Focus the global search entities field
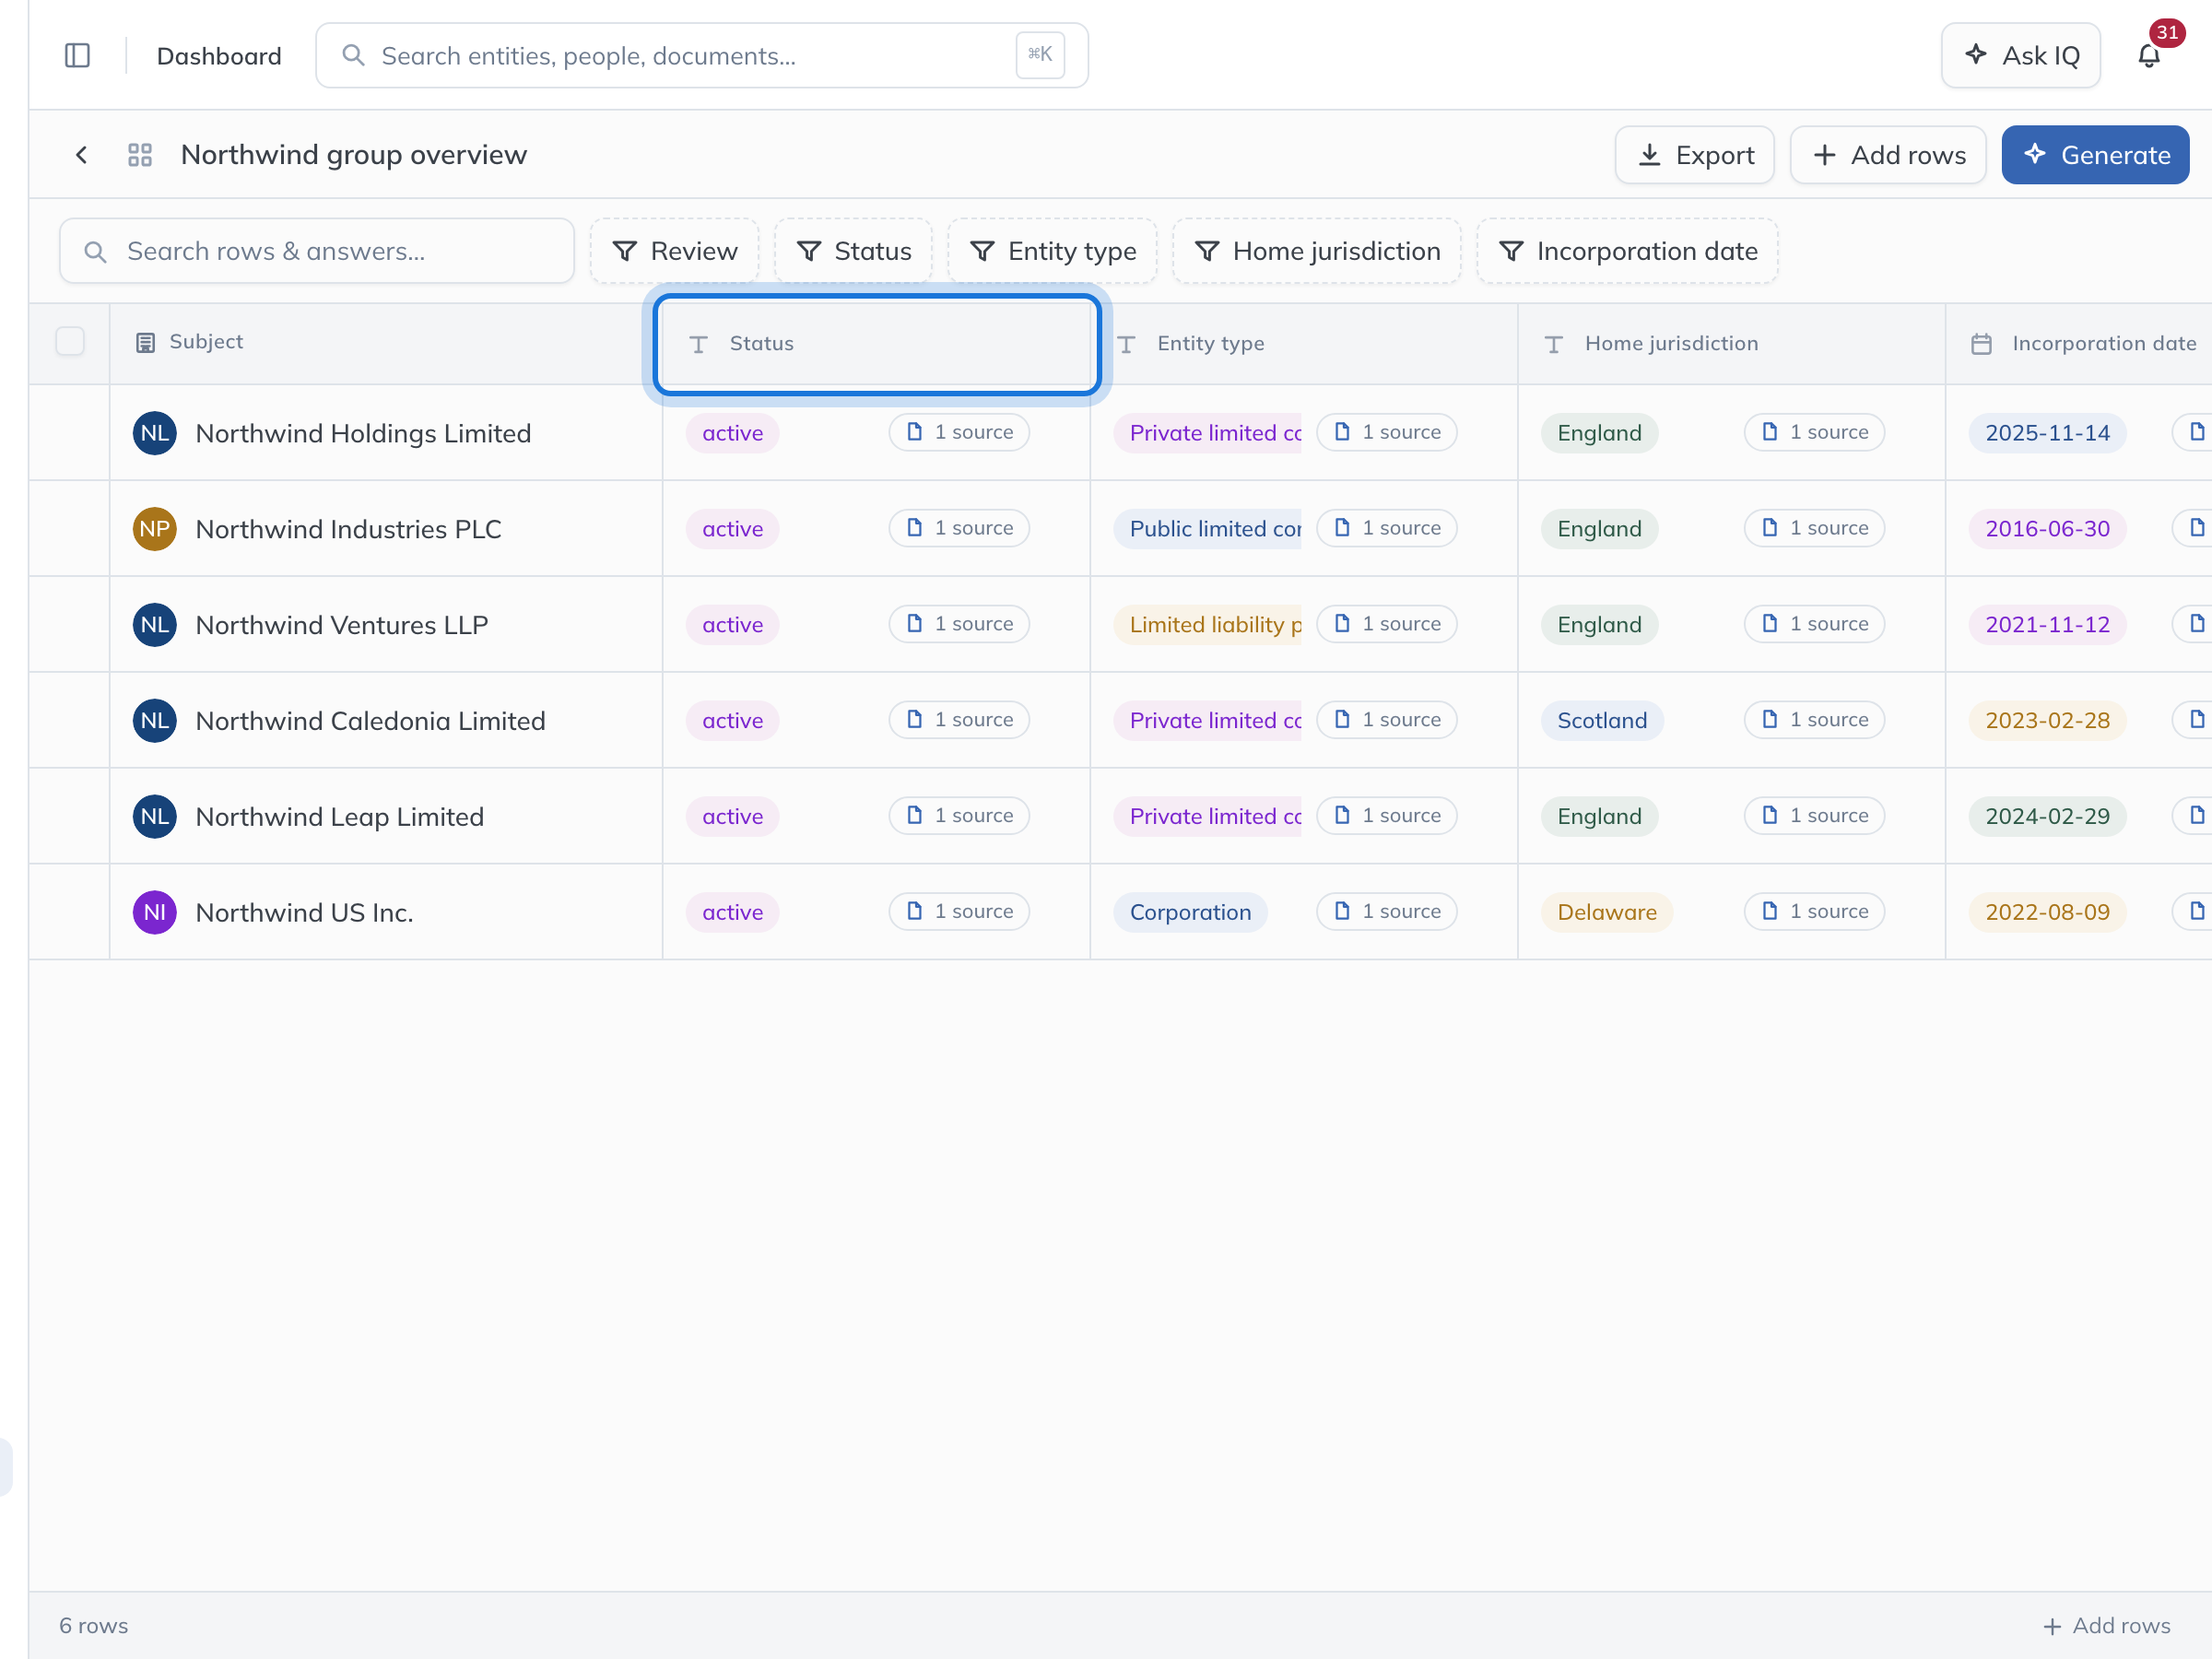Viewport: 2212px width, 1659px height. 702,55
